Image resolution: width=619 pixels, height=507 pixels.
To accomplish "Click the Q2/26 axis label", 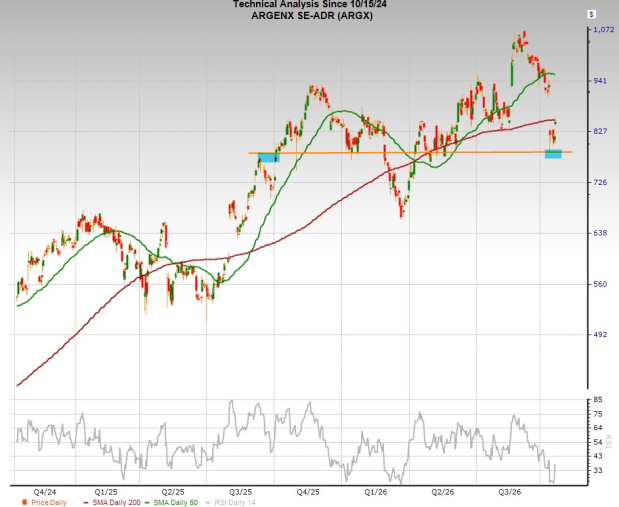I will click(443, 492).
